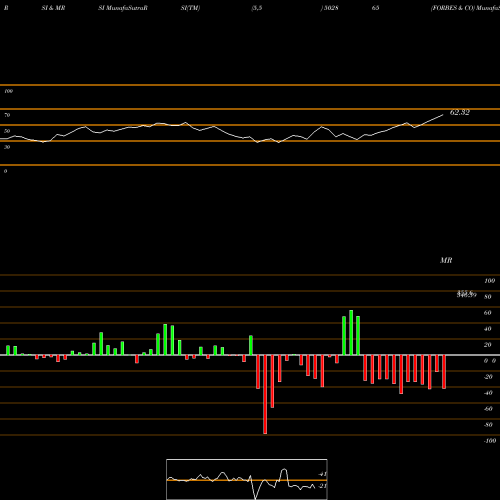Click the 'SI & MR' header text
The height and width of the screenshot is (500, 500).
click(53, 8)
